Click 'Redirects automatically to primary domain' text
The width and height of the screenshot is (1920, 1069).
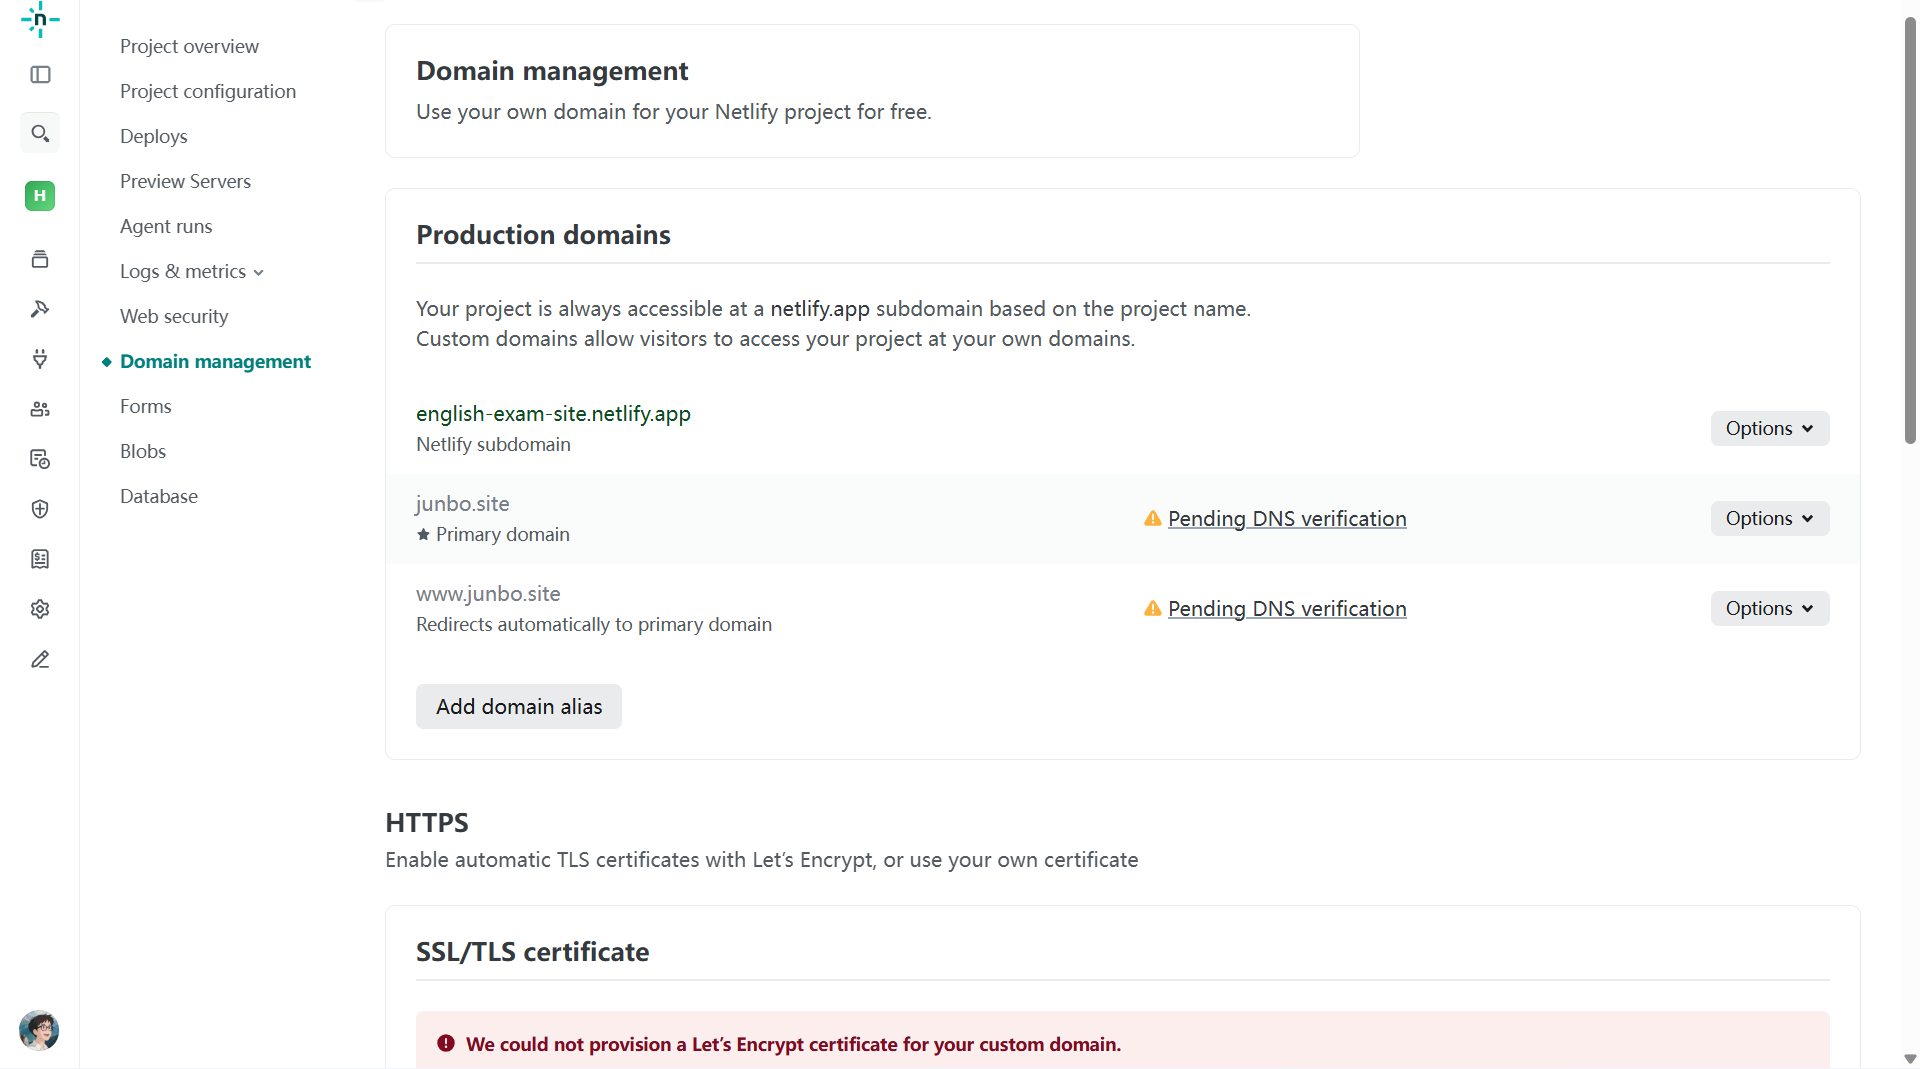tap(594, 624)
